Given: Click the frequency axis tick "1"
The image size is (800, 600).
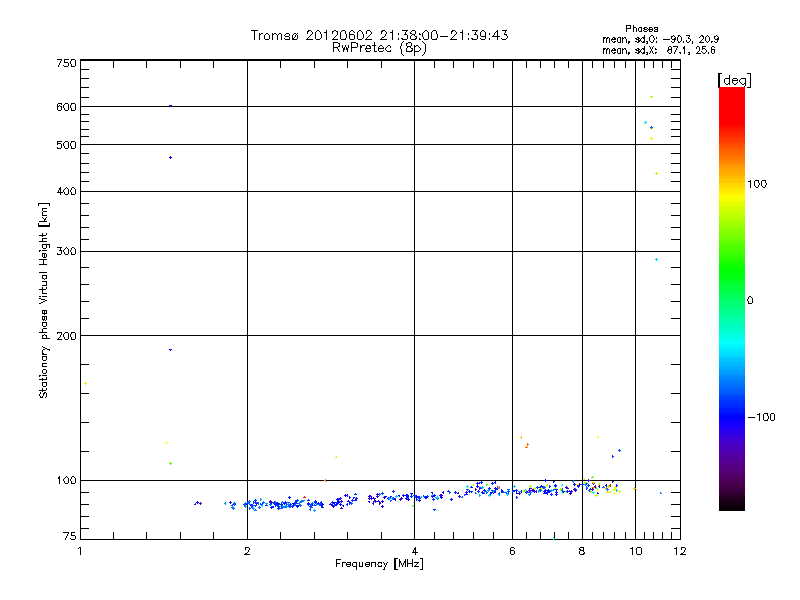Looking at the screenshot, I should [x=80, y=551].
